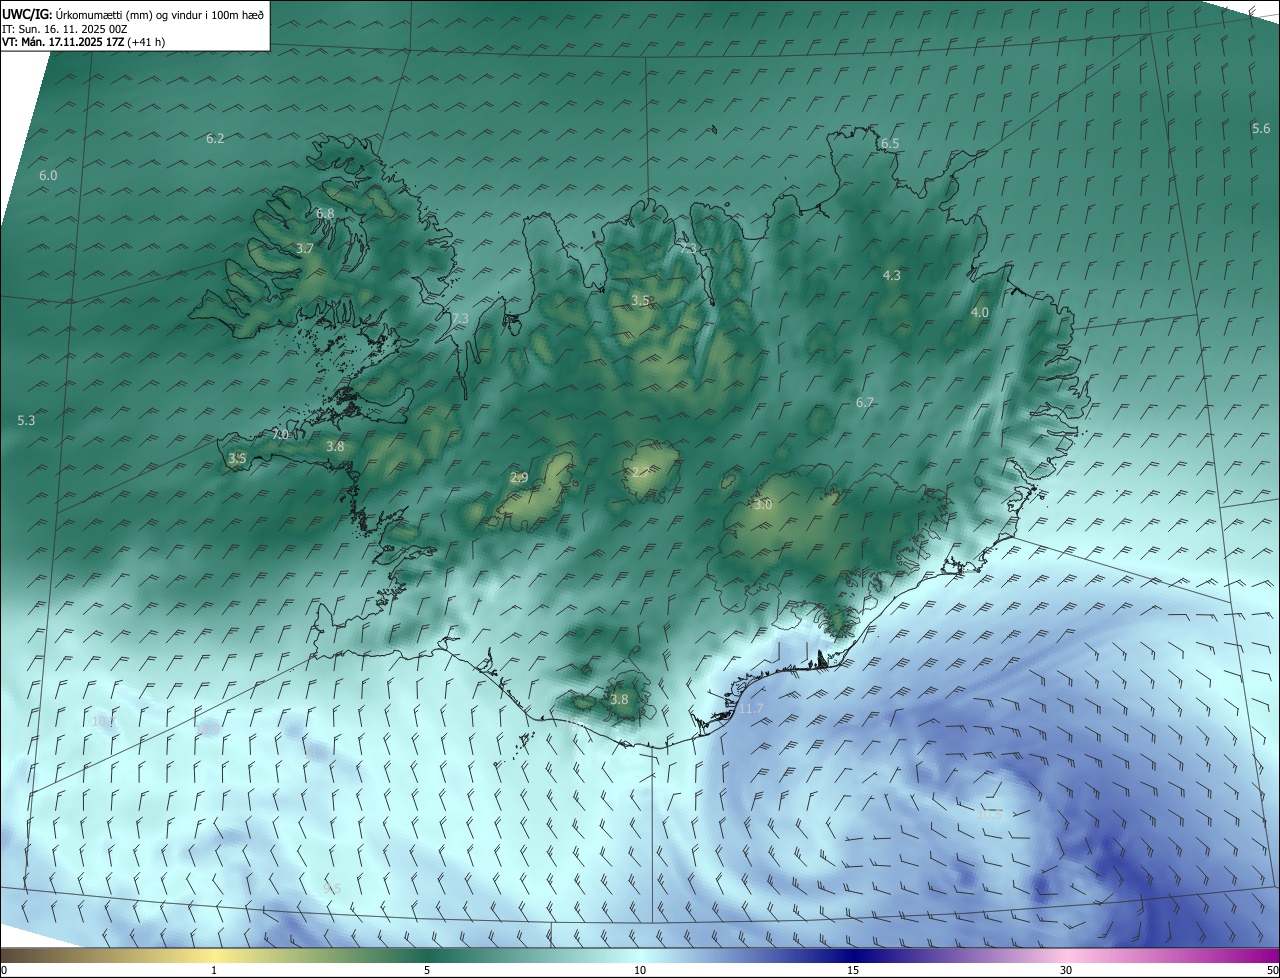Screen dimensions: 1280x978
Task: Click the 5.3 value on the map
Action: coord(26,420)
